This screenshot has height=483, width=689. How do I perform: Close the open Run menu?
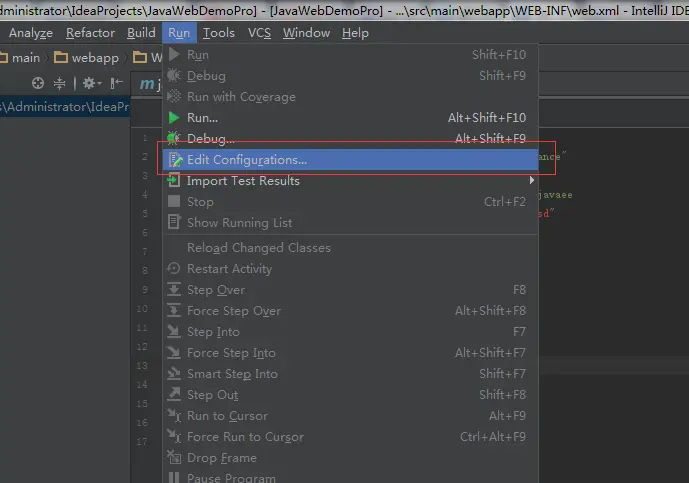(179, 33)
